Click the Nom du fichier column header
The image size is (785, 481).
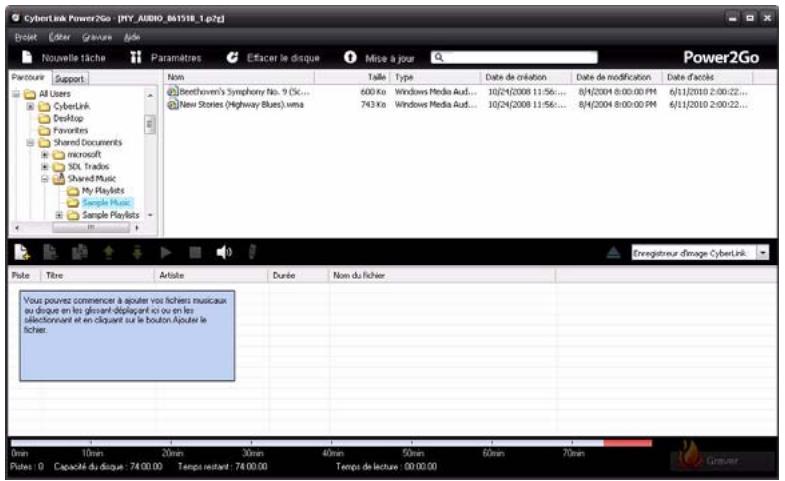click(442, 275)
